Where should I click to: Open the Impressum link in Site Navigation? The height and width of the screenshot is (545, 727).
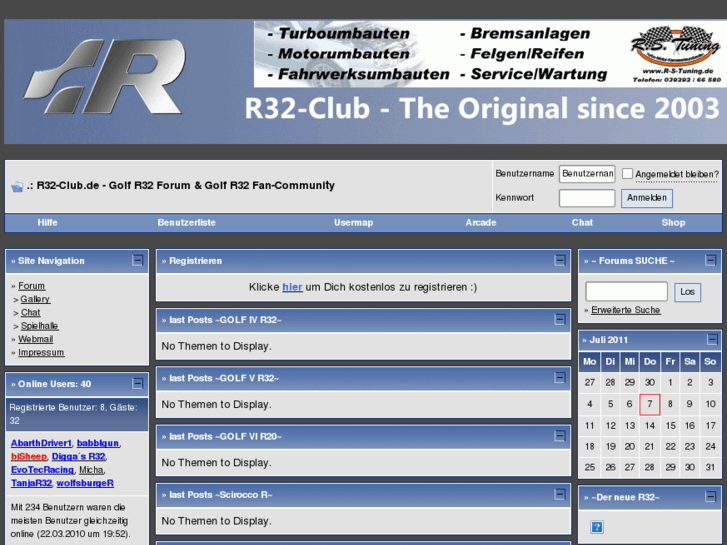41,353
